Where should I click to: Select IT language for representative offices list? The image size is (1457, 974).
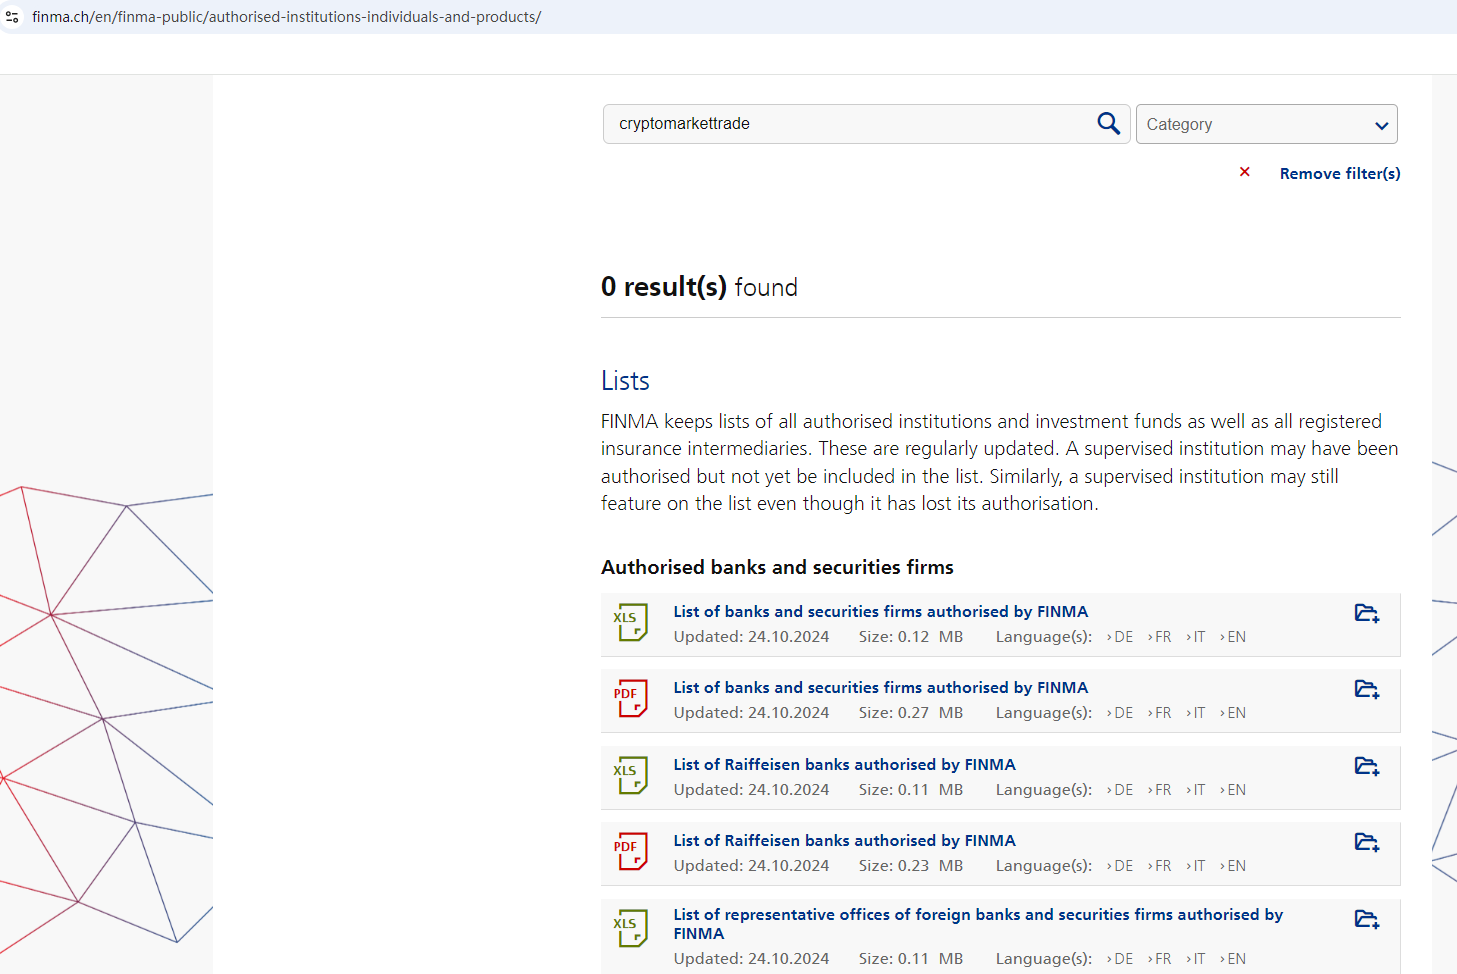tap(1196, 959)
